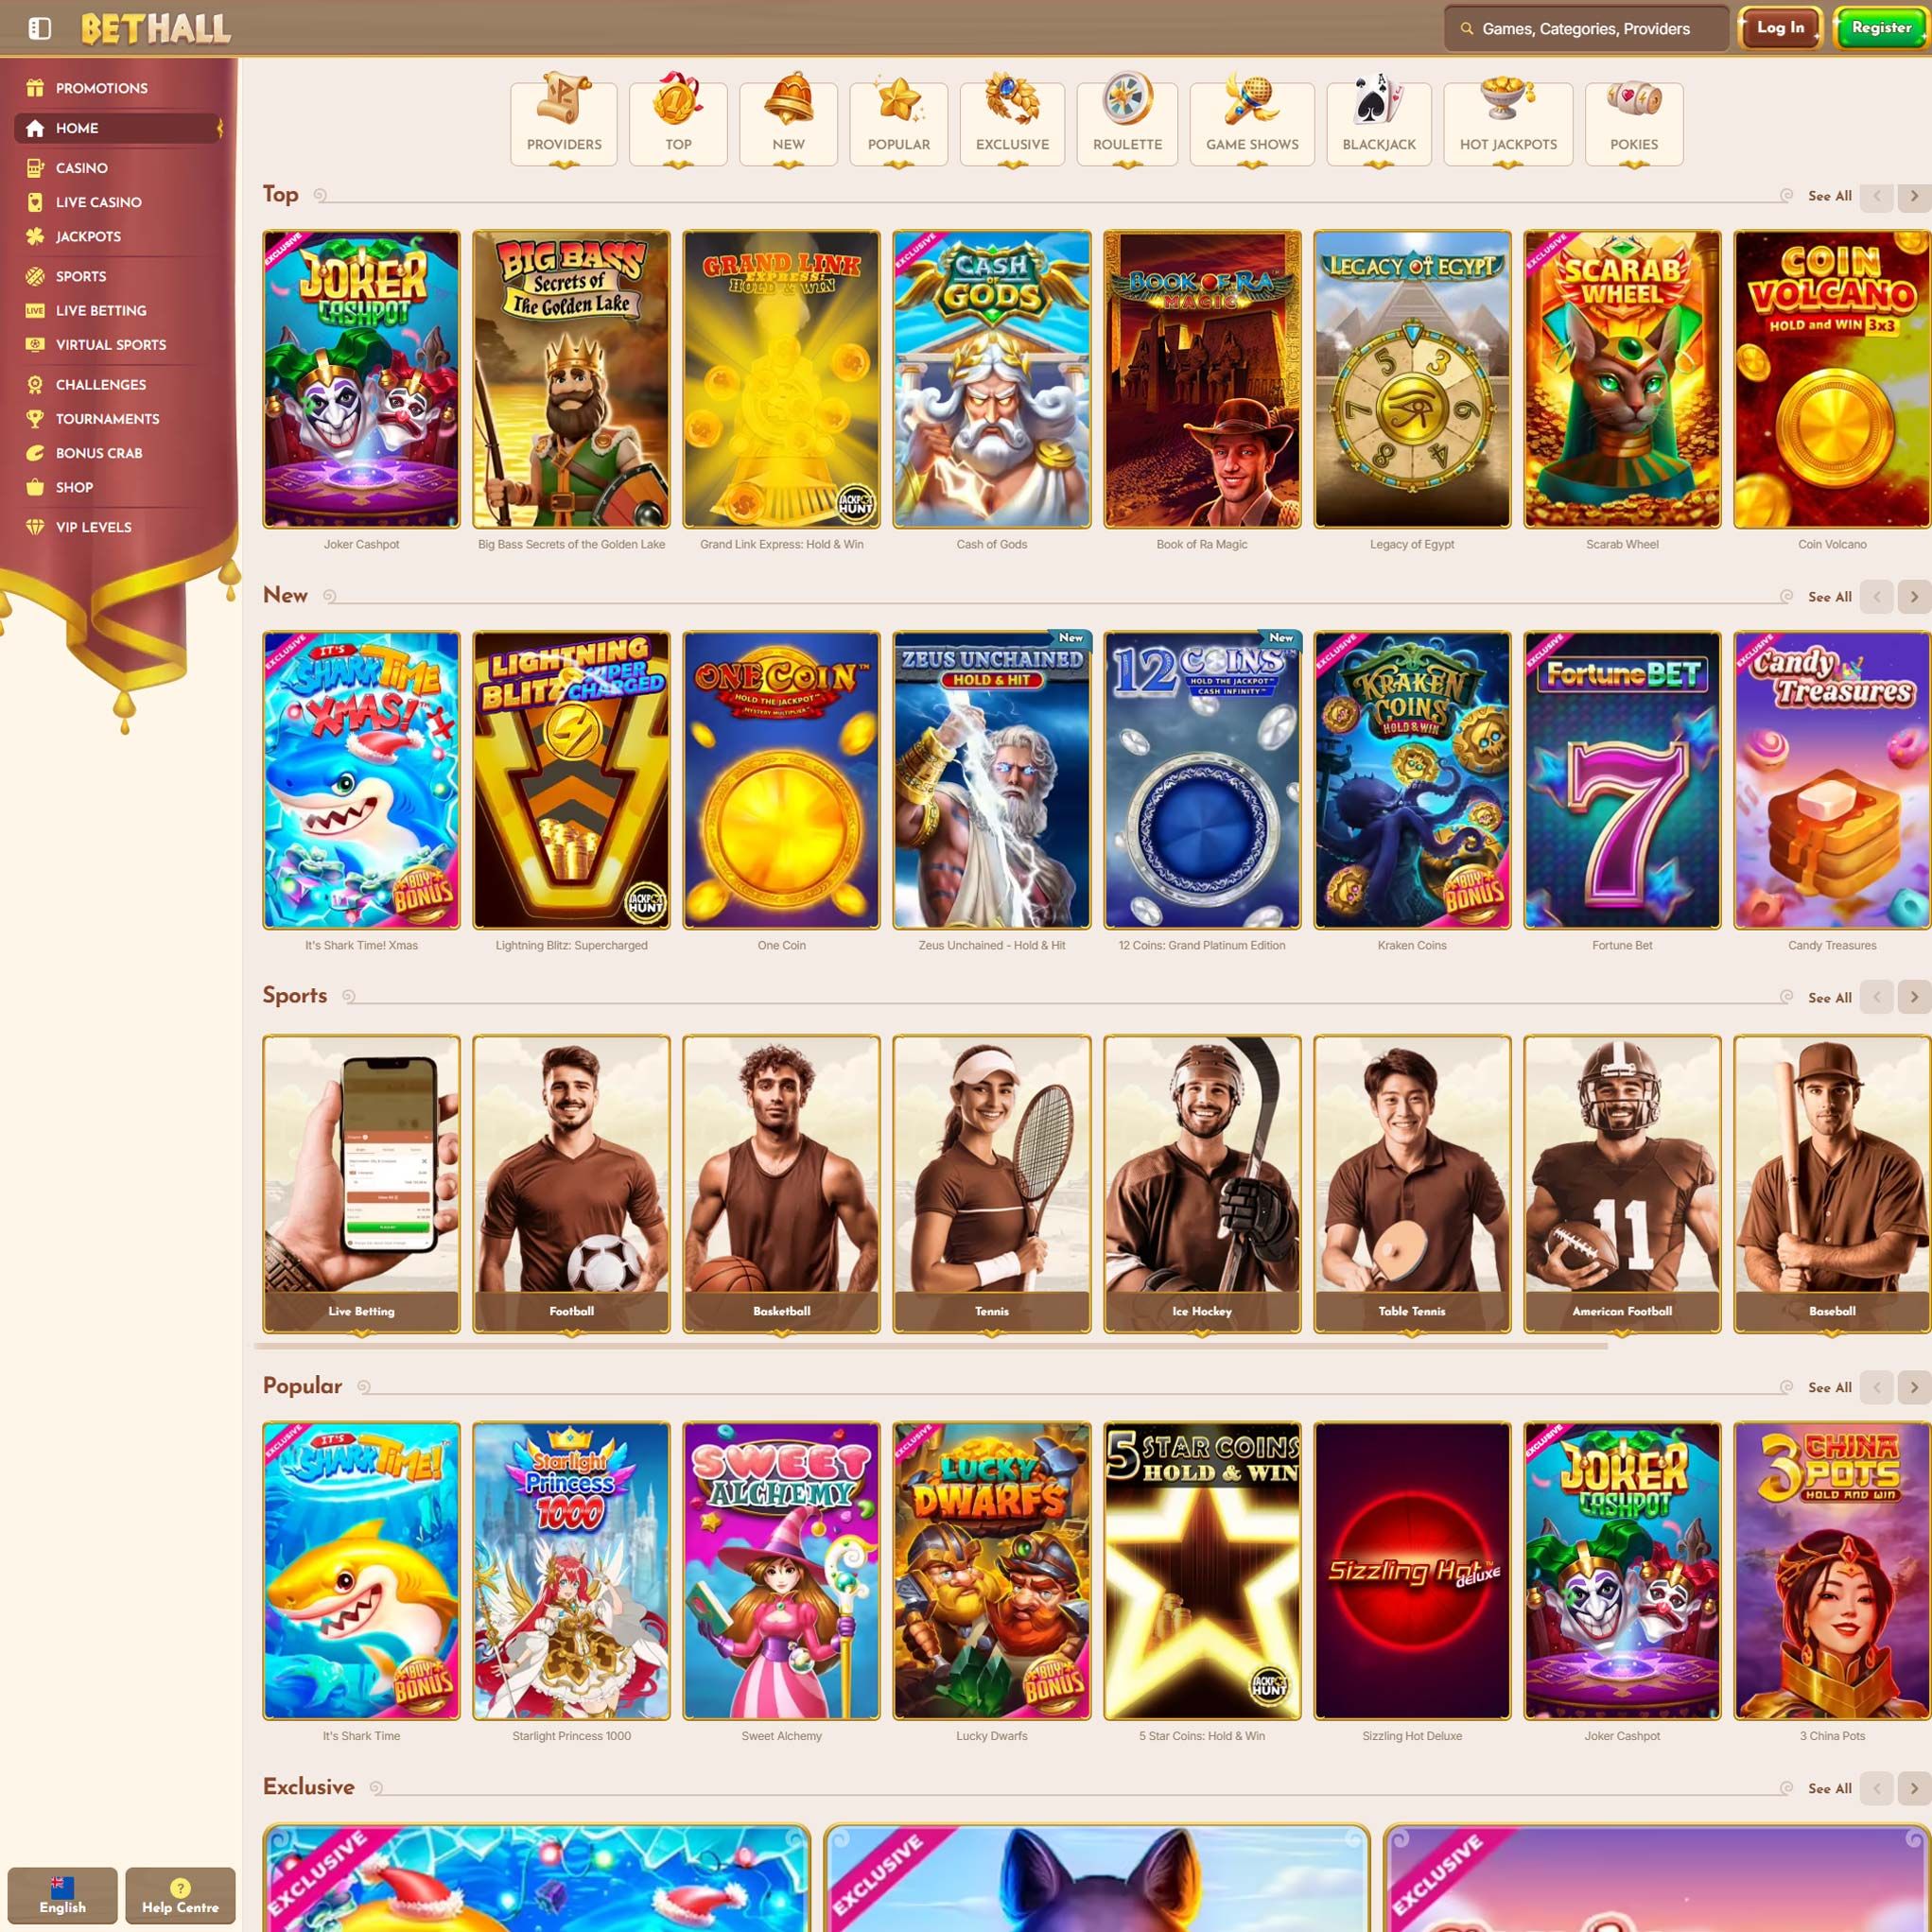The width and height of the screenshot is (1932, 1932).
Task: Next arrow in the New section
Action: 1914,597
